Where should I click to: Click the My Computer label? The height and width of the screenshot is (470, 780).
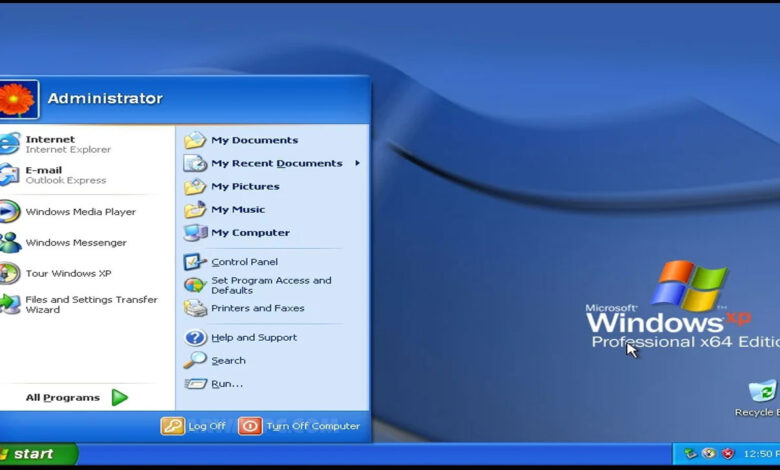[x=251, y=232]
